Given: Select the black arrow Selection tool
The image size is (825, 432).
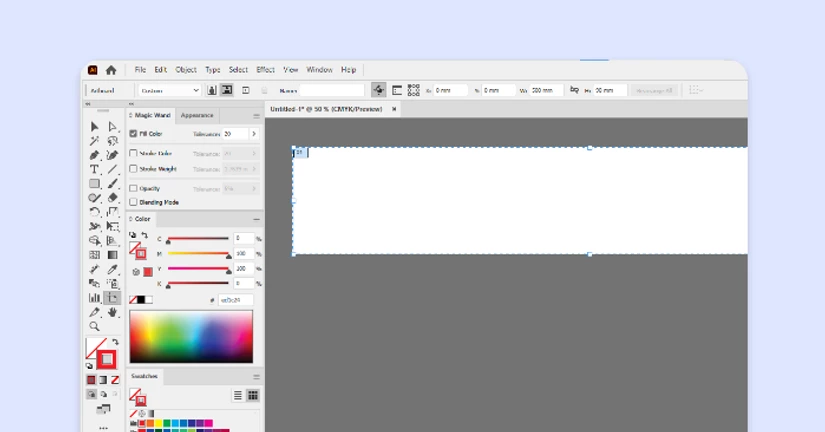Looking at the screenshot, I should pos(94,127).
